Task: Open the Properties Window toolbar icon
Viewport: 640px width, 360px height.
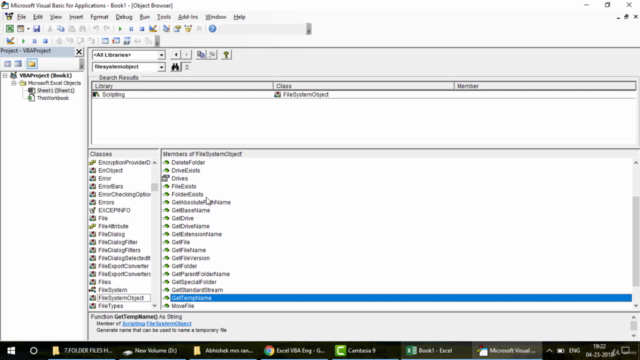Action: pyautogui.click(x=177, y=29)
